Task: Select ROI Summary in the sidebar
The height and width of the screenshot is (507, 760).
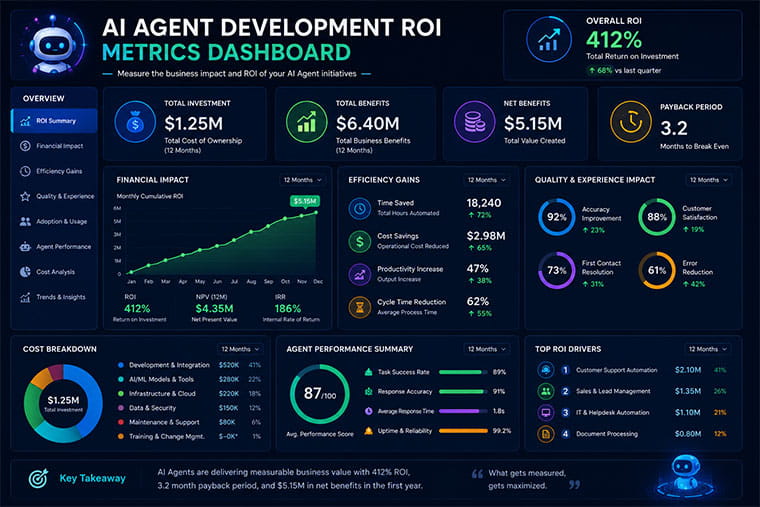Action: tap(54, 121)
